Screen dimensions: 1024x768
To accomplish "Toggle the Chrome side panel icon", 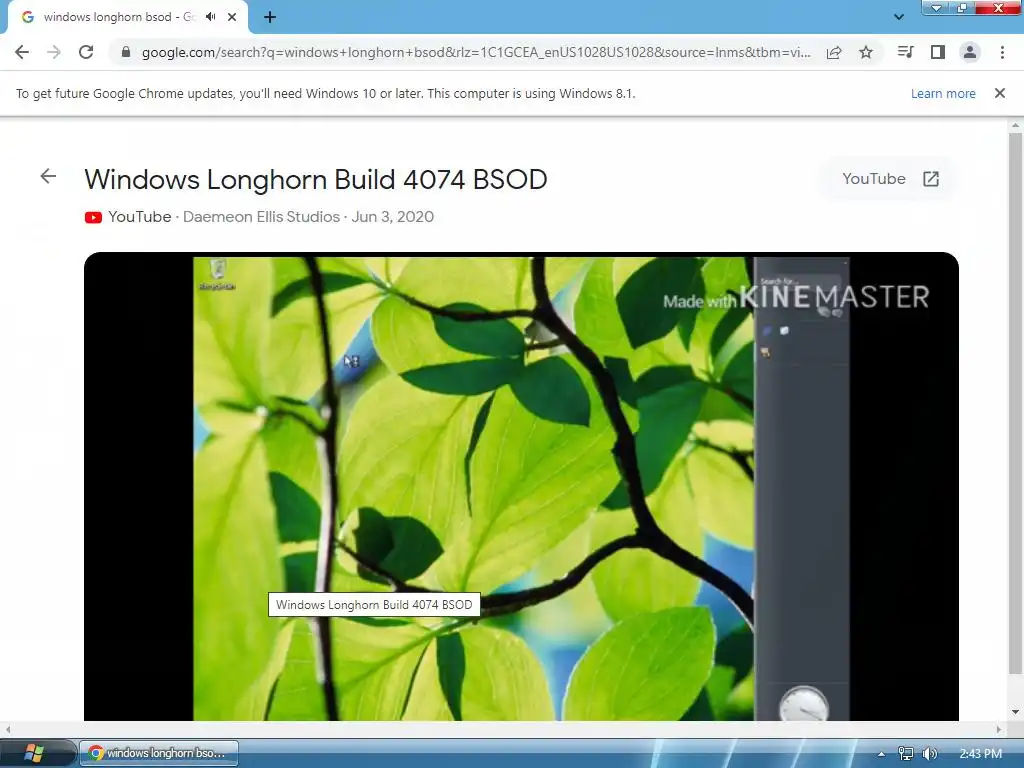I will (938, 52).
